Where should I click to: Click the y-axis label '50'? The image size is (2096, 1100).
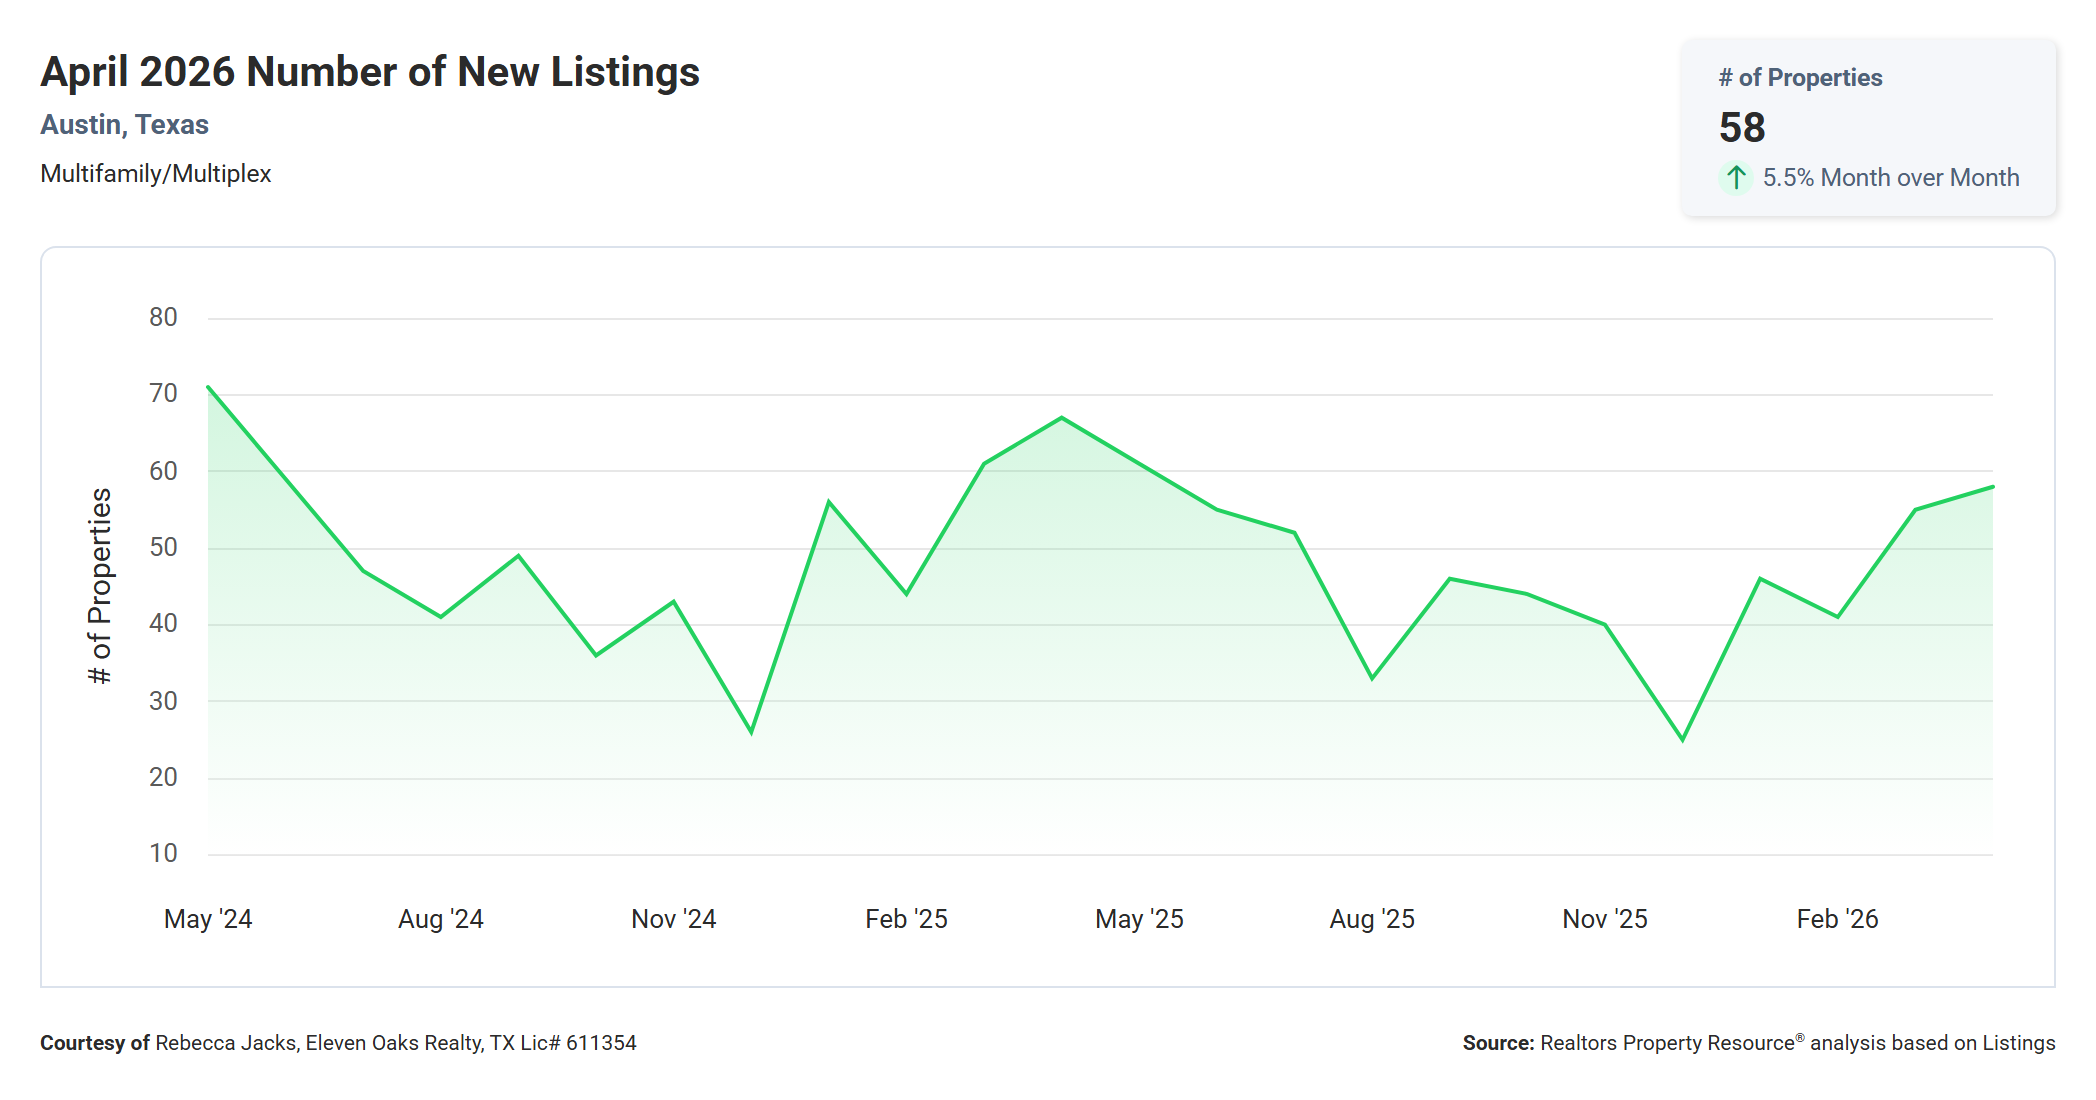(x=163, y=548)
